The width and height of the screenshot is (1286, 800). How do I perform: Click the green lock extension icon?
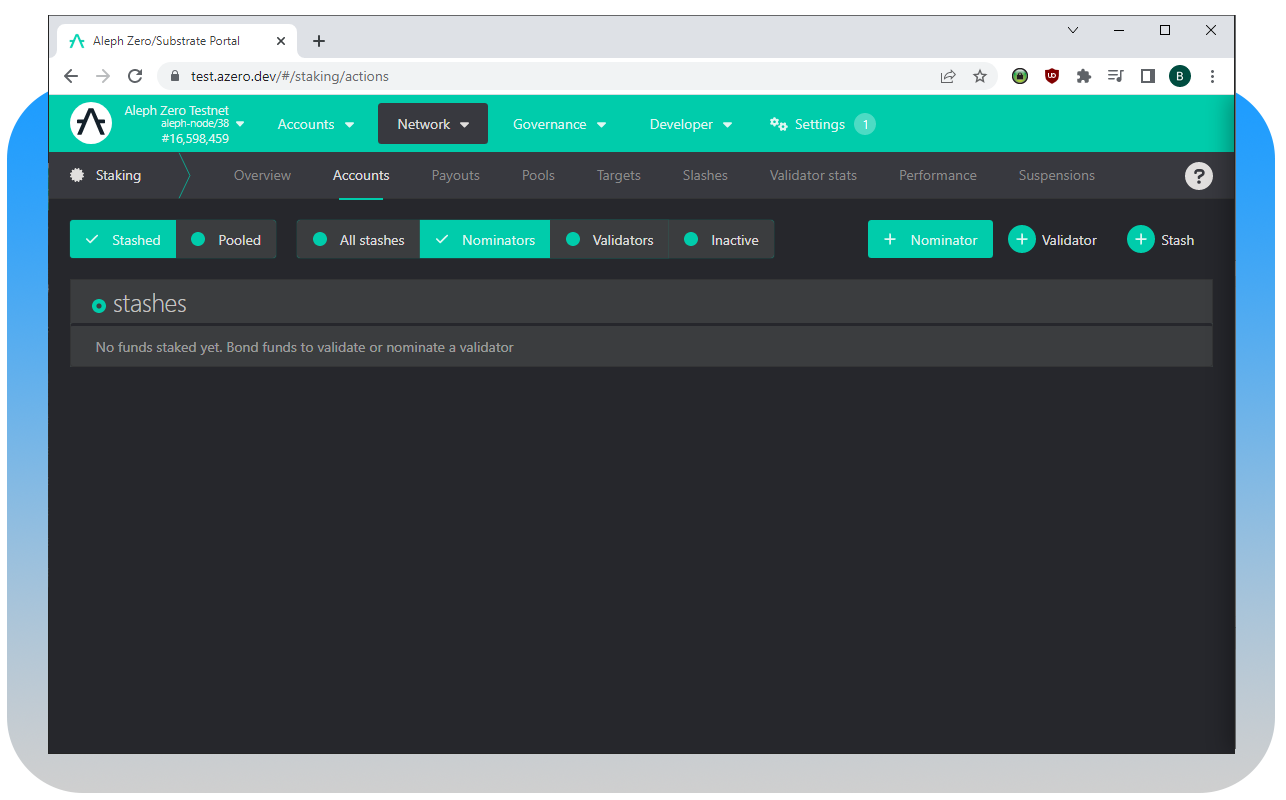[x=1020, y=76]
